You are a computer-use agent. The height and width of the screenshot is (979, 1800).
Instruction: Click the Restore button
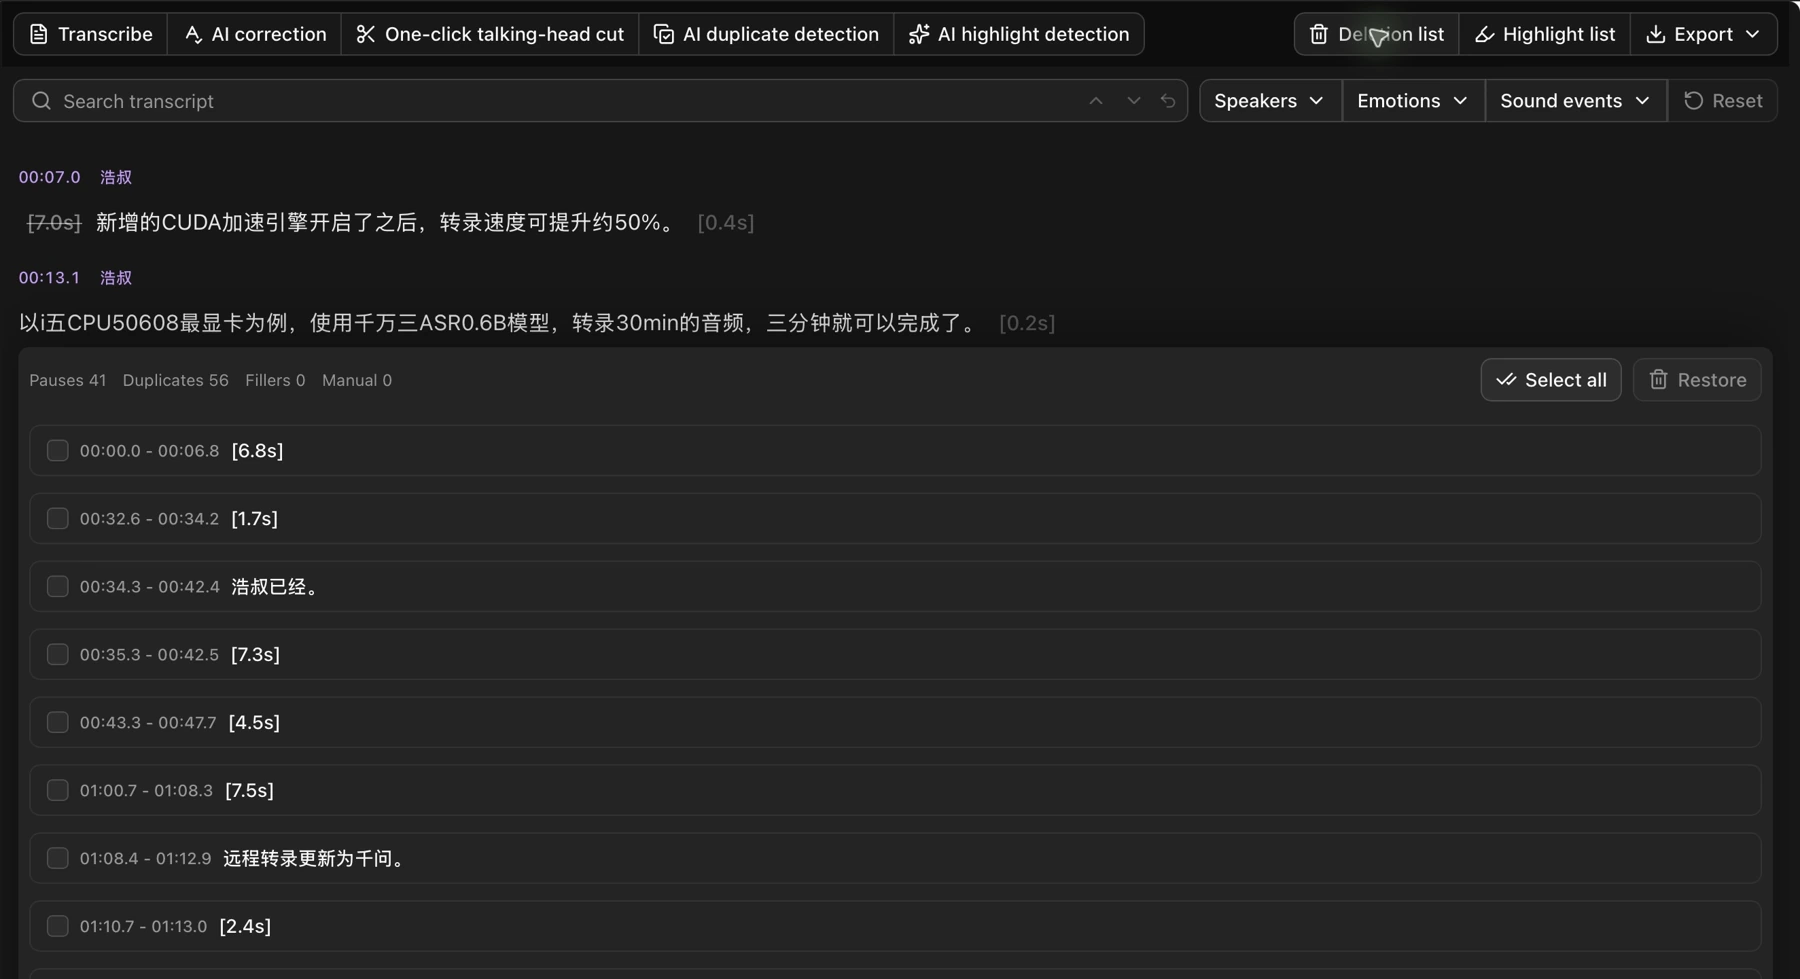pyautogui.click(x=1697, y=380)
